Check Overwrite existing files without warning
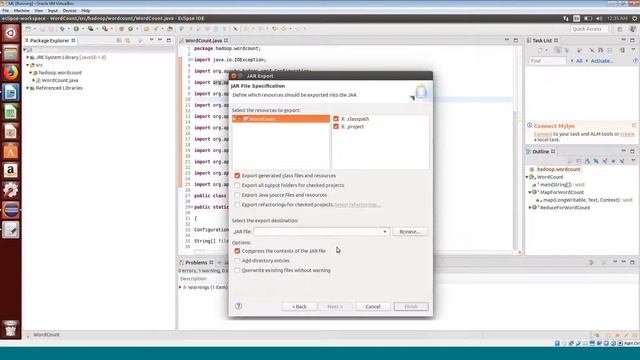Image resolution: width=640 pixels, height=360 pixels. click(237, 270)
